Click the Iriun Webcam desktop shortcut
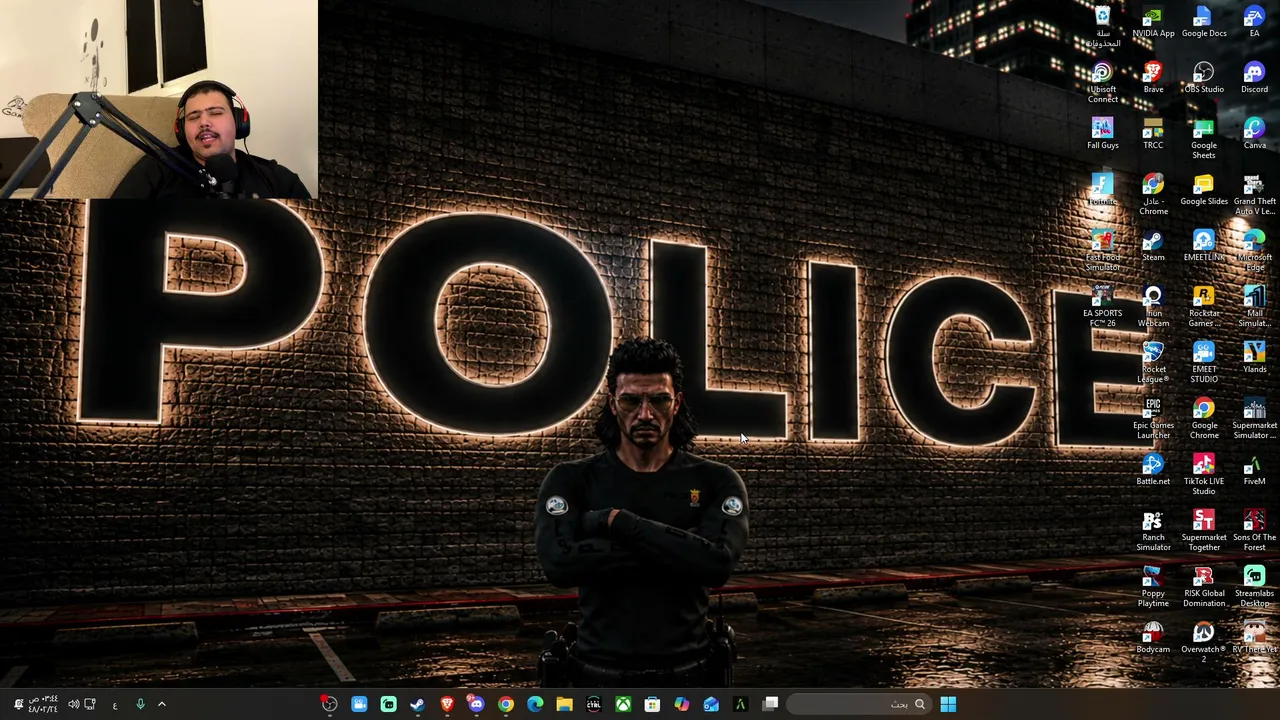Viewport: 1280px width, 720px height. click(x=1153, y=307)
